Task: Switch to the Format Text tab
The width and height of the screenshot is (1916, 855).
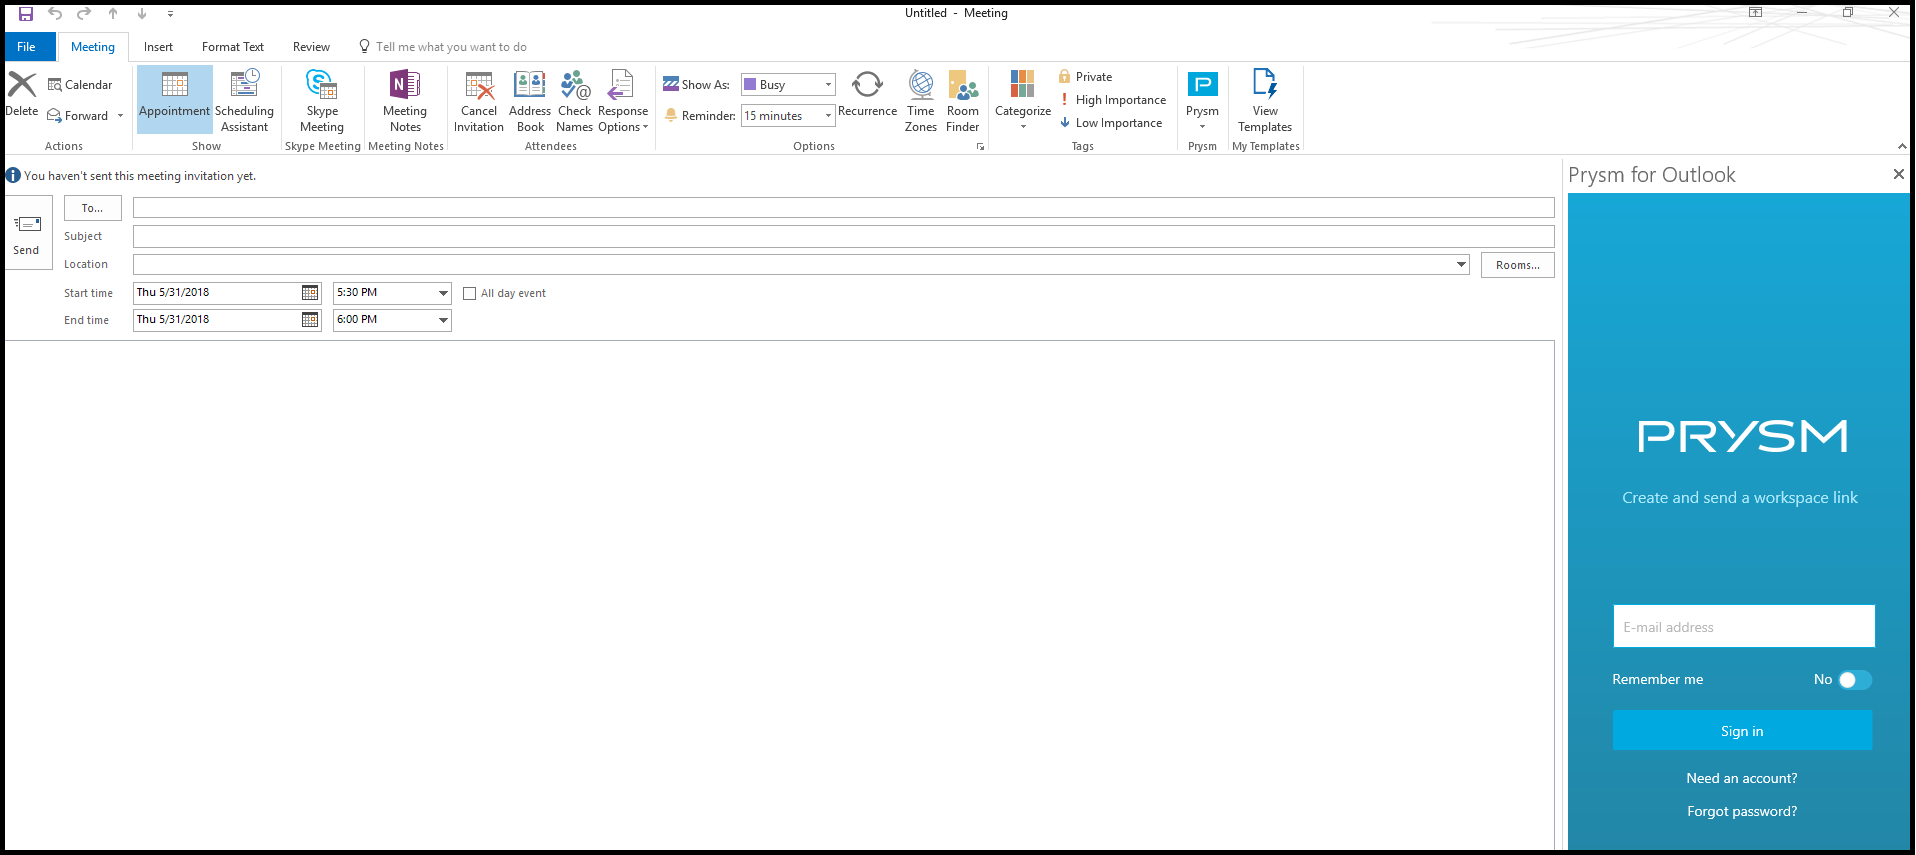Action: coord(233,47)
